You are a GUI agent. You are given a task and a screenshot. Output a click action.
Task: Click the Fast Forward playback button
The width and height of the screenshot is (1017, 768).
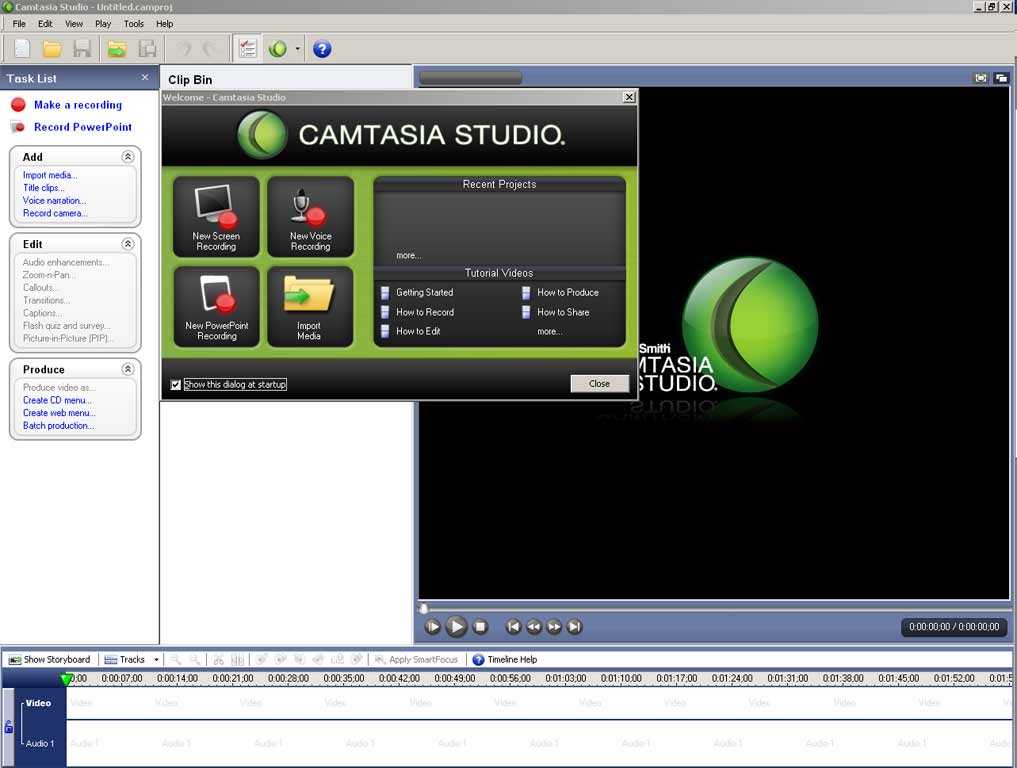point(554,627)
